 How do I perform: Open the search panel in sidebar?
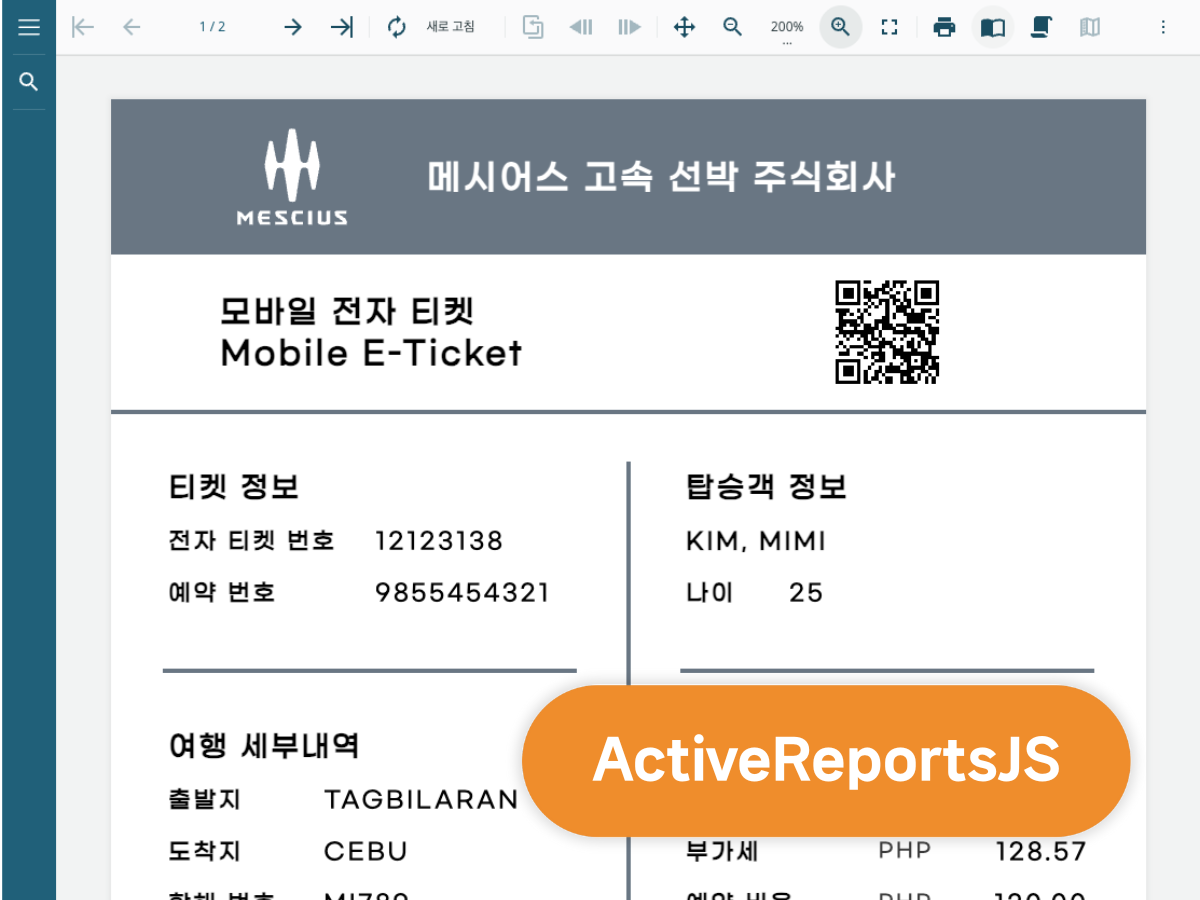[x=28, y=82]
